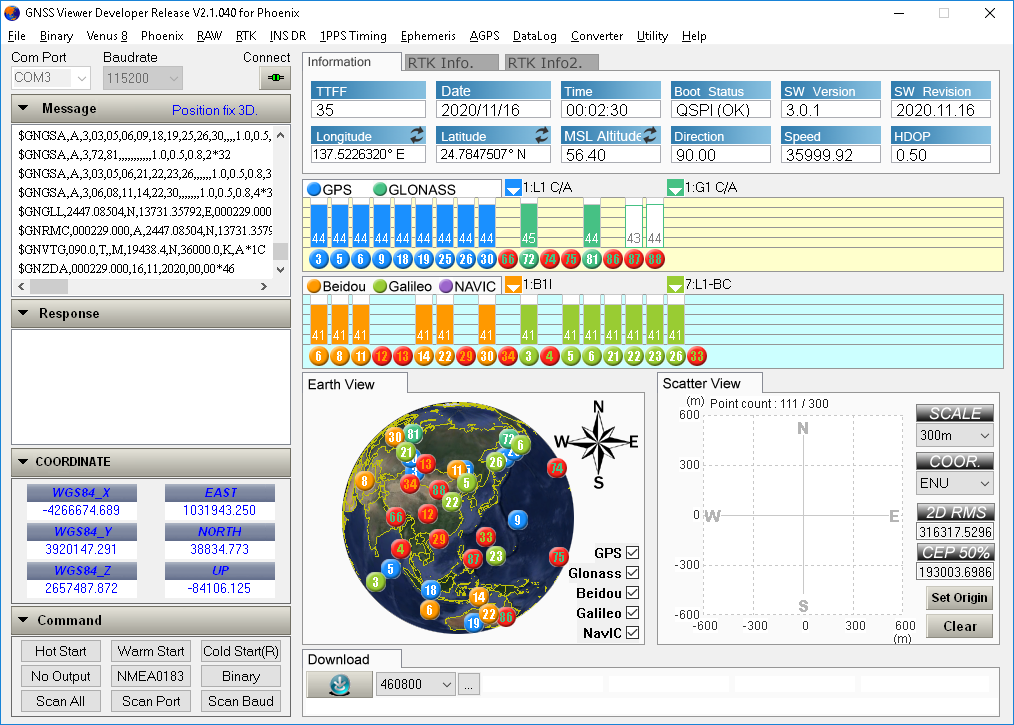
Task: Toggle Latitude display format icon
Action: tap(542, 135)
